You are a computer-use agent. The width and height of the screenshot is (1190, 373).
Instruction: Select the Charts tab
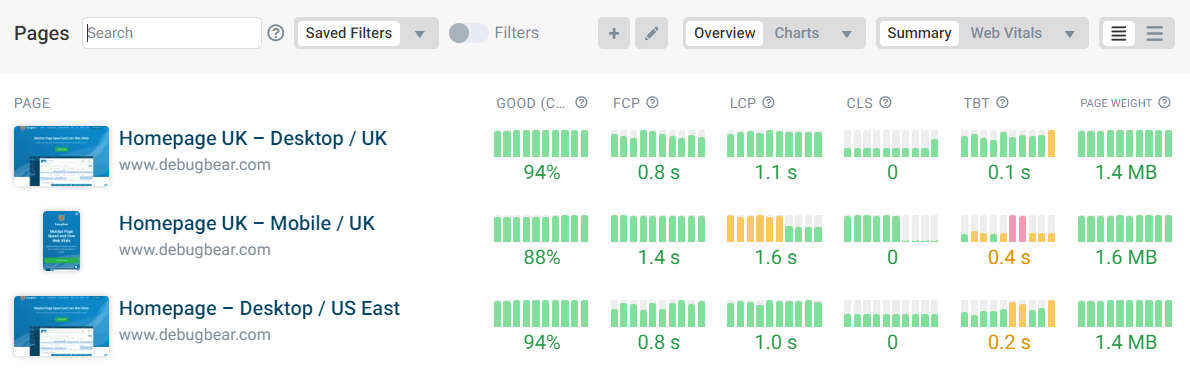(796, 33)
